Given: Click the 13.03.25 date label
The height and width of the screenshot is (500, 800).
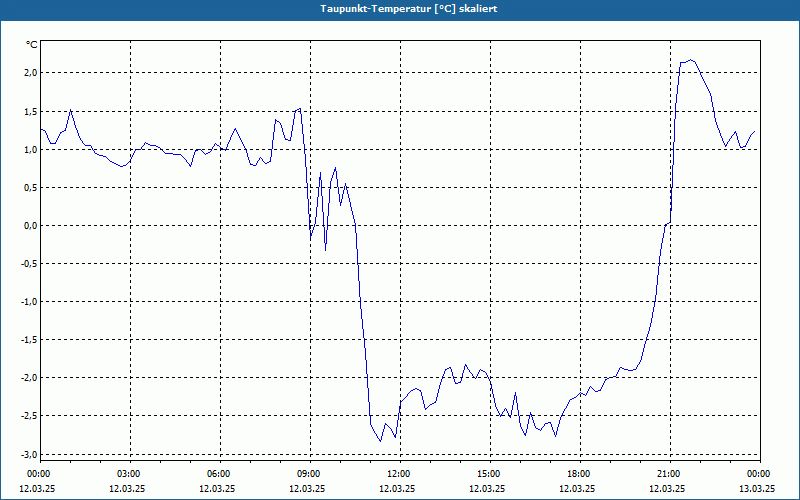Looking at the screenshot, I should pos(757,488).
